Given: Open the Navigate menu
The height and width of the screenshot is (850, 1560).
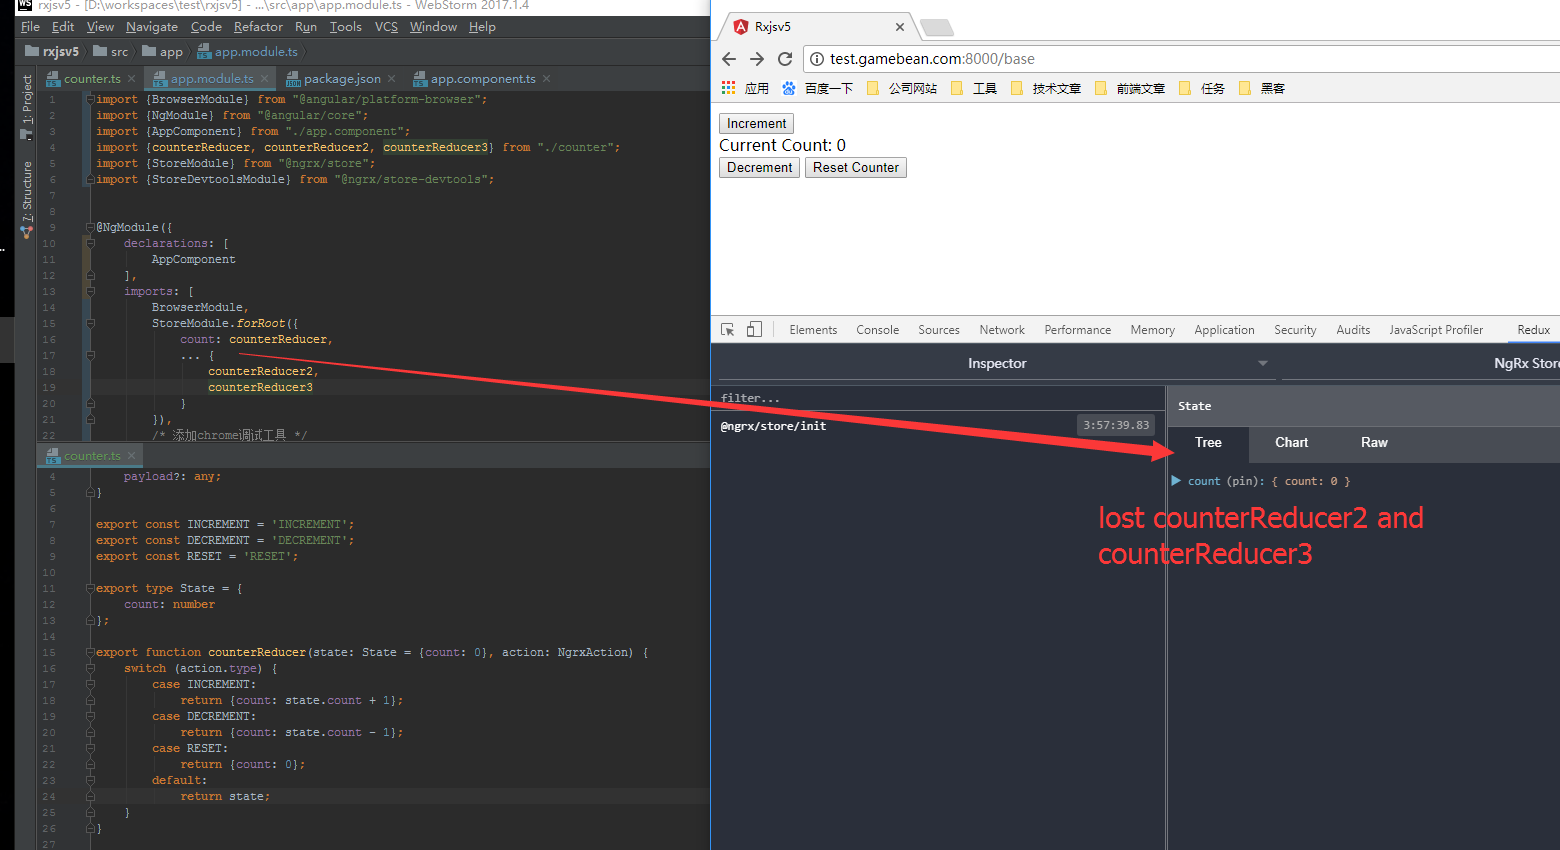Looking at the screenshot, I should pyautogui.click(x=152, y=27).
